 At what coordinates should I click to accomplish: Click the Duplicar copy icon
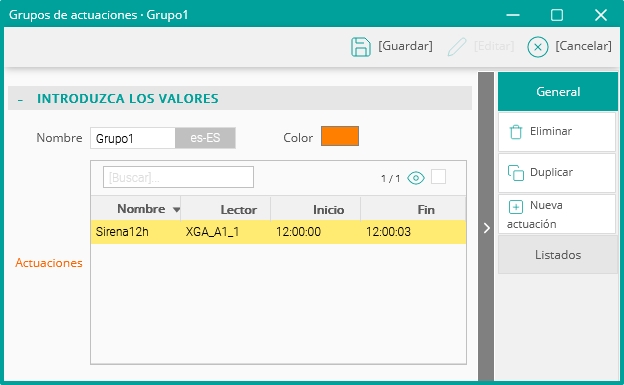coord(516,173)
